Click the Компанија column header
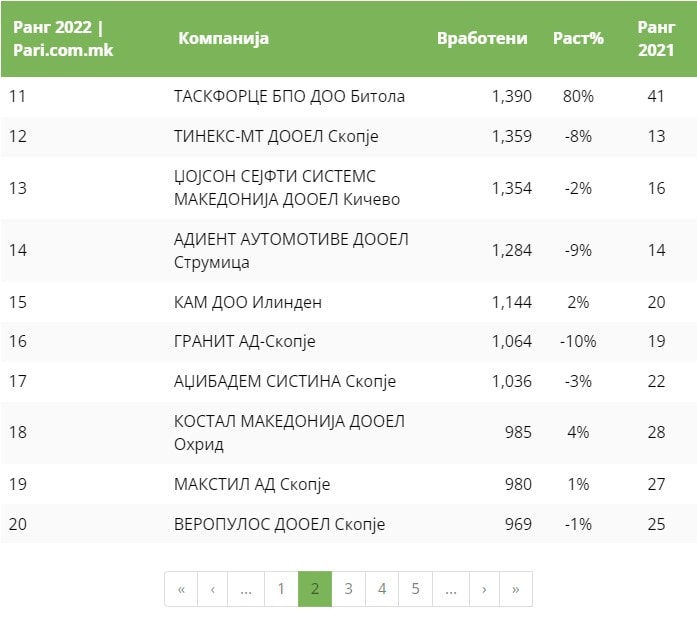The image size is (697, 627). [x=223, y=39]
